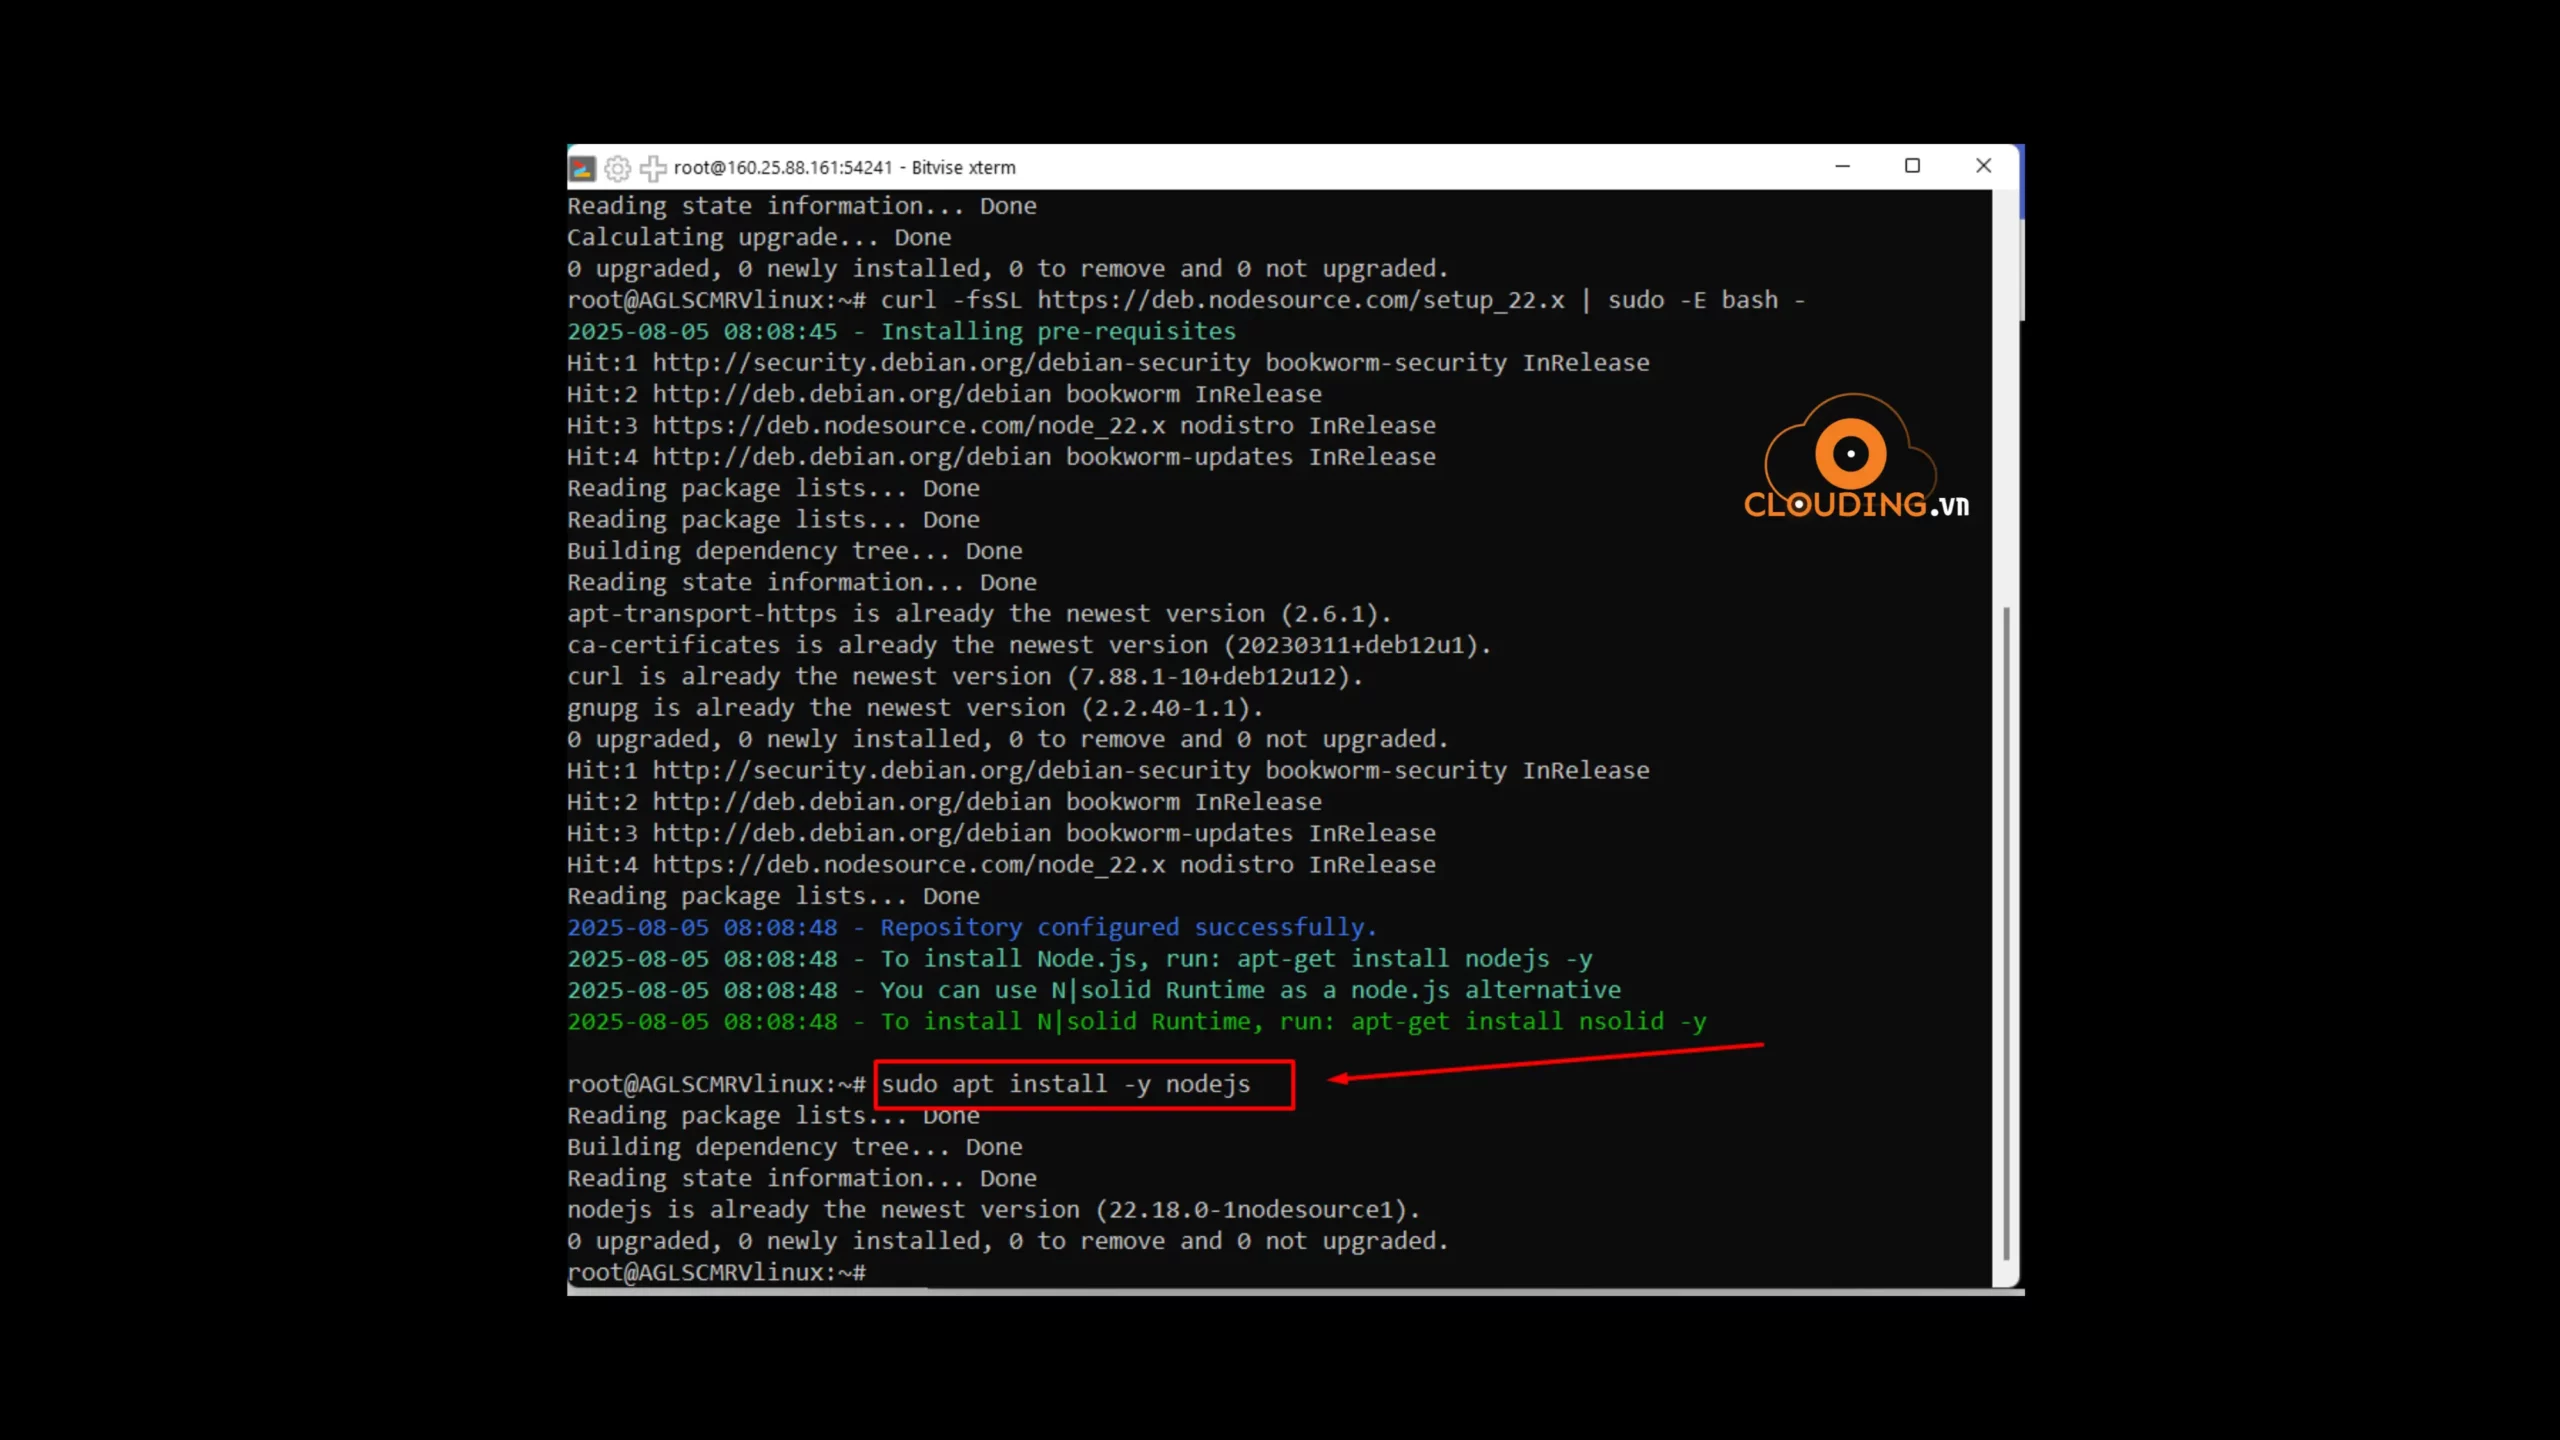
Task: Click 'Installing pre-requisites' green log line
Action: point(902,331)
